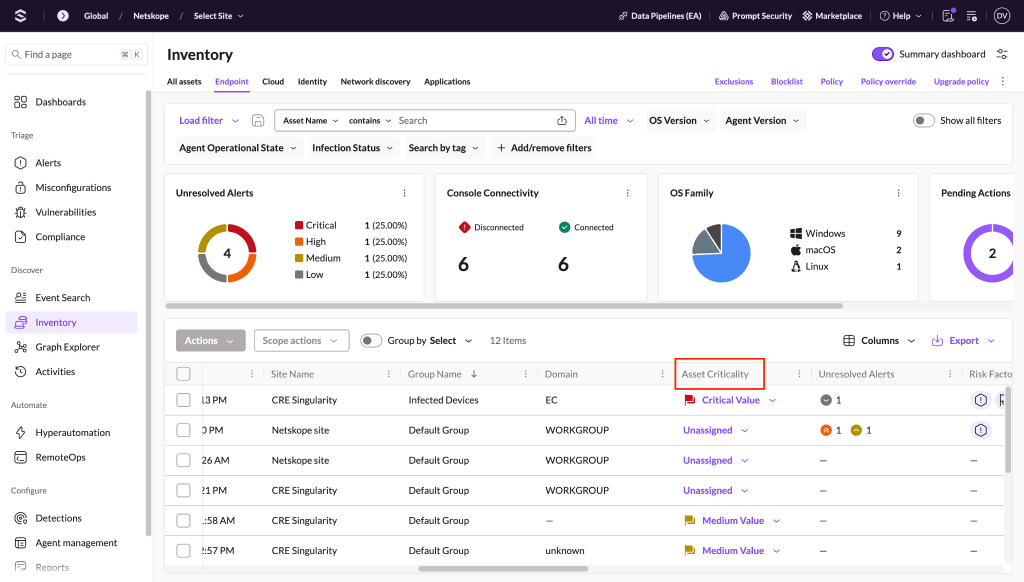Expand the Columns dropdown
Image resolution: width=1024 pixels, height=582 pixels.
tap(879, 340)
